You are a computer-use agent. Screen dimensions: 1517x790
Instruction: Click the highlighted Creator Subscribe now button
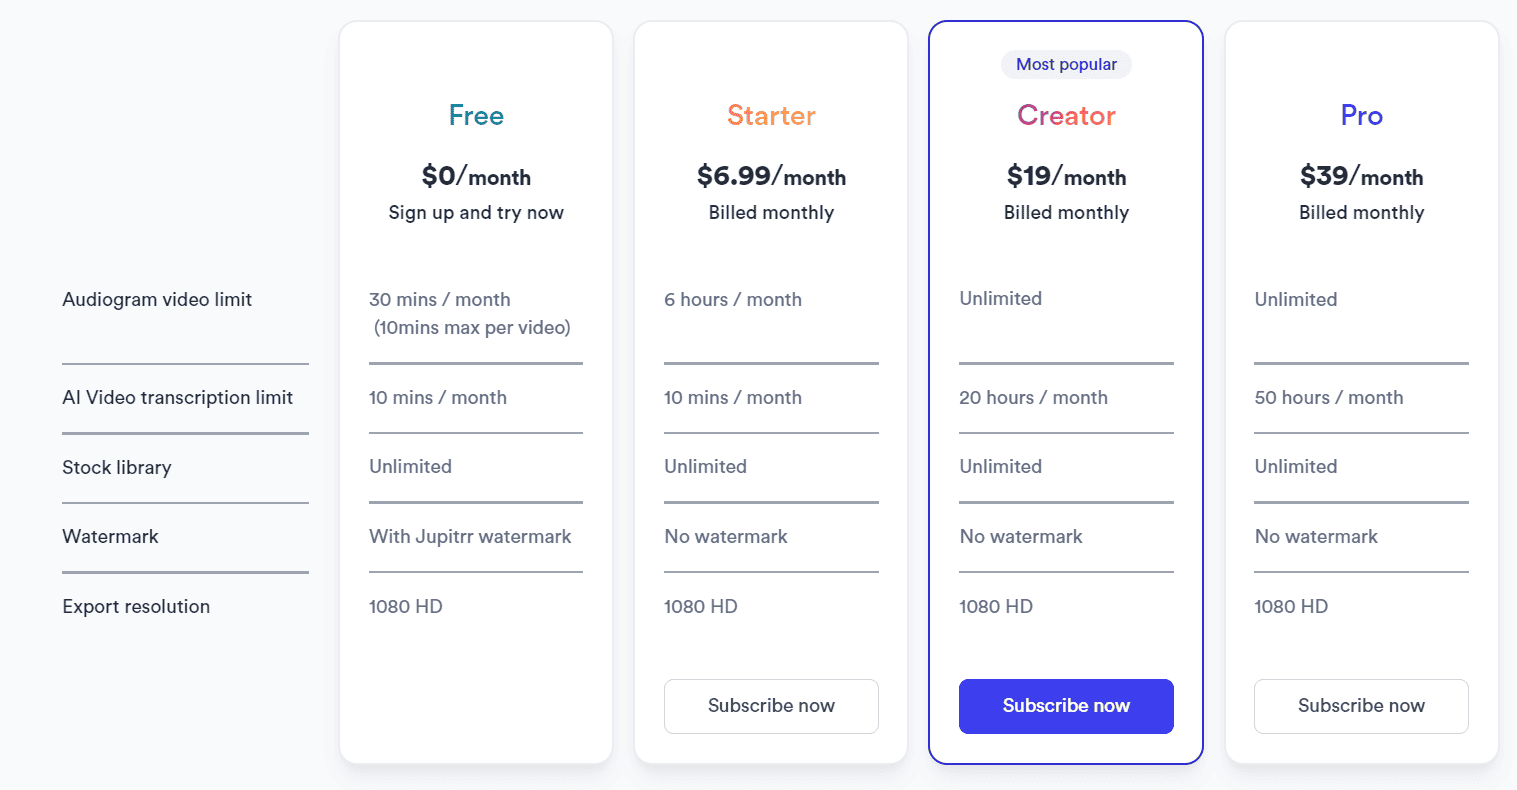point(1066,706)
